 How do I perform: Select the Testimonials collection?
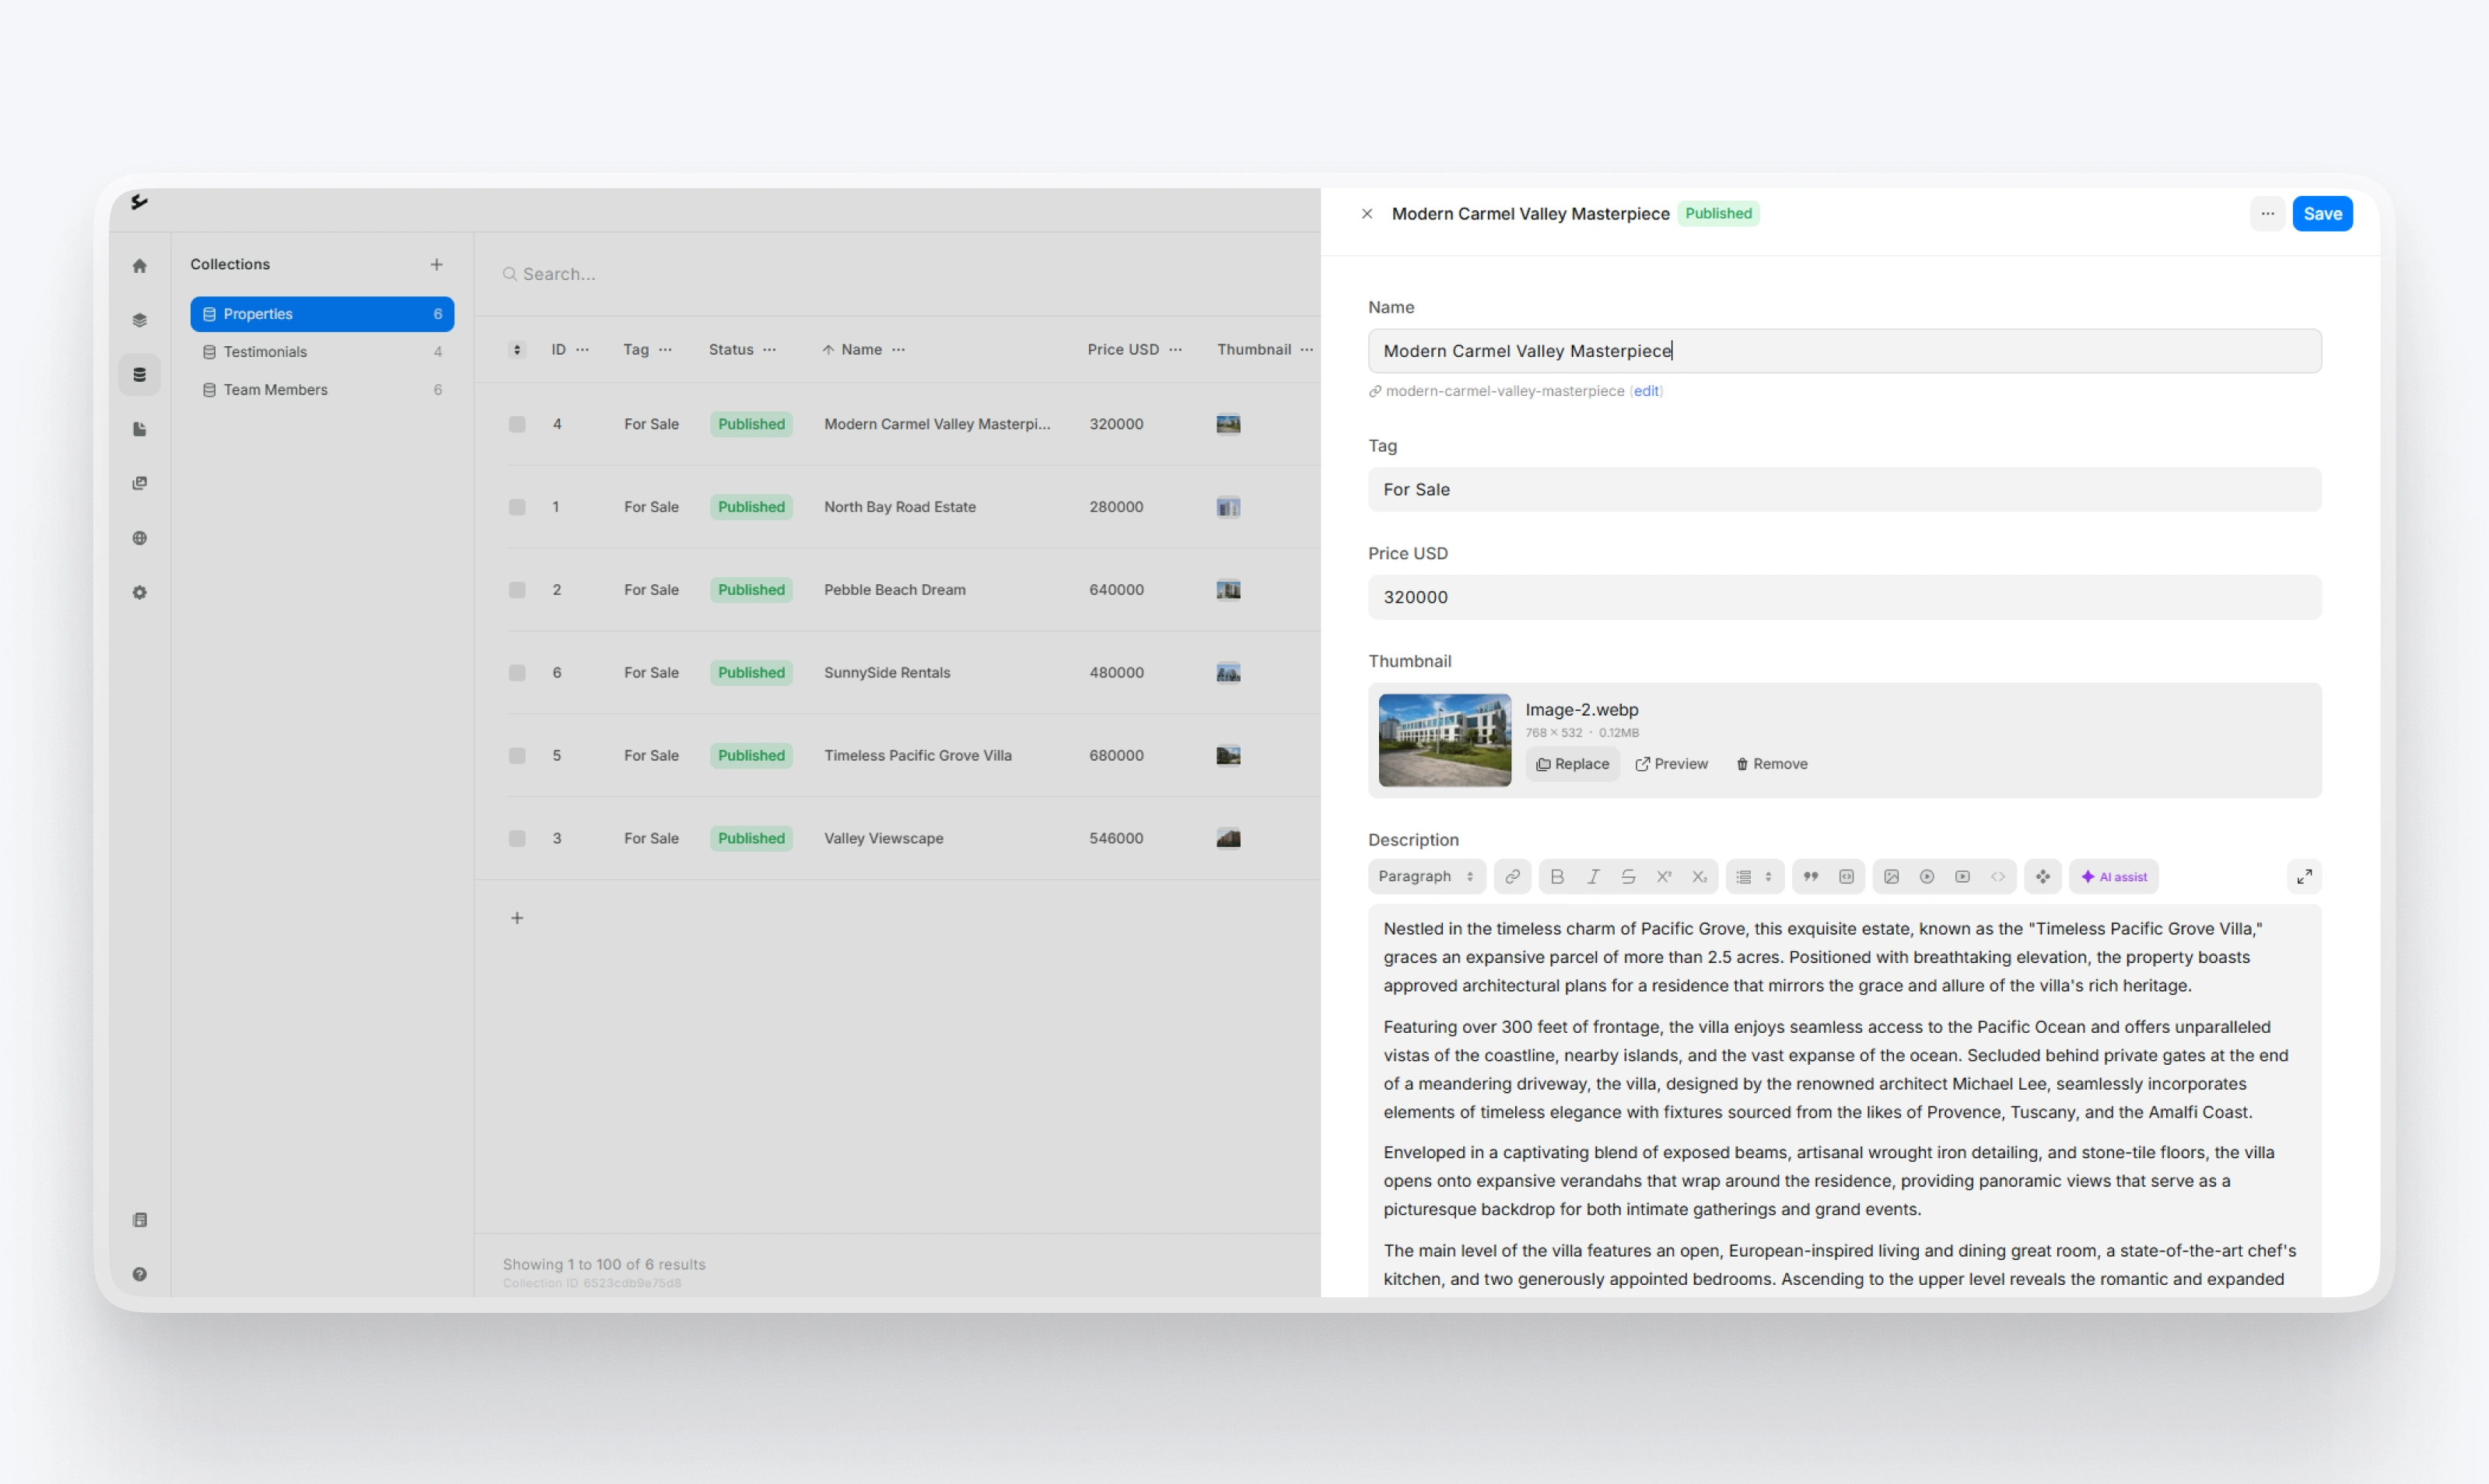322,352
